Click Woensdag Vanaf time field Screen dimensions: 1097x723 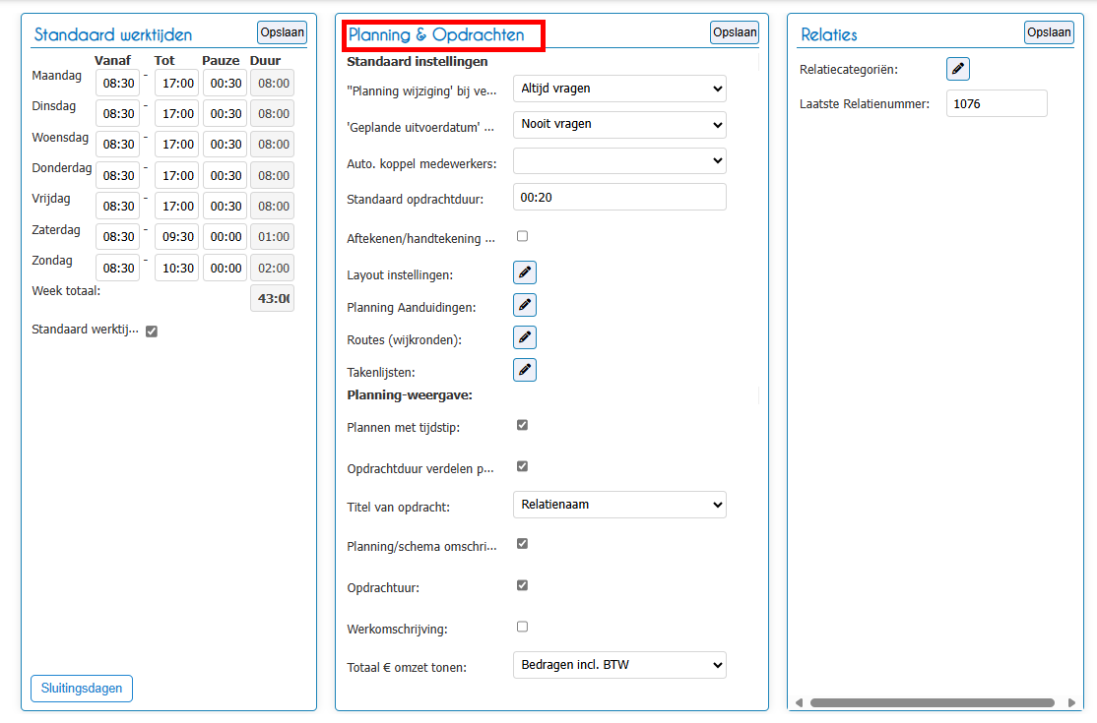click(118, 144)
